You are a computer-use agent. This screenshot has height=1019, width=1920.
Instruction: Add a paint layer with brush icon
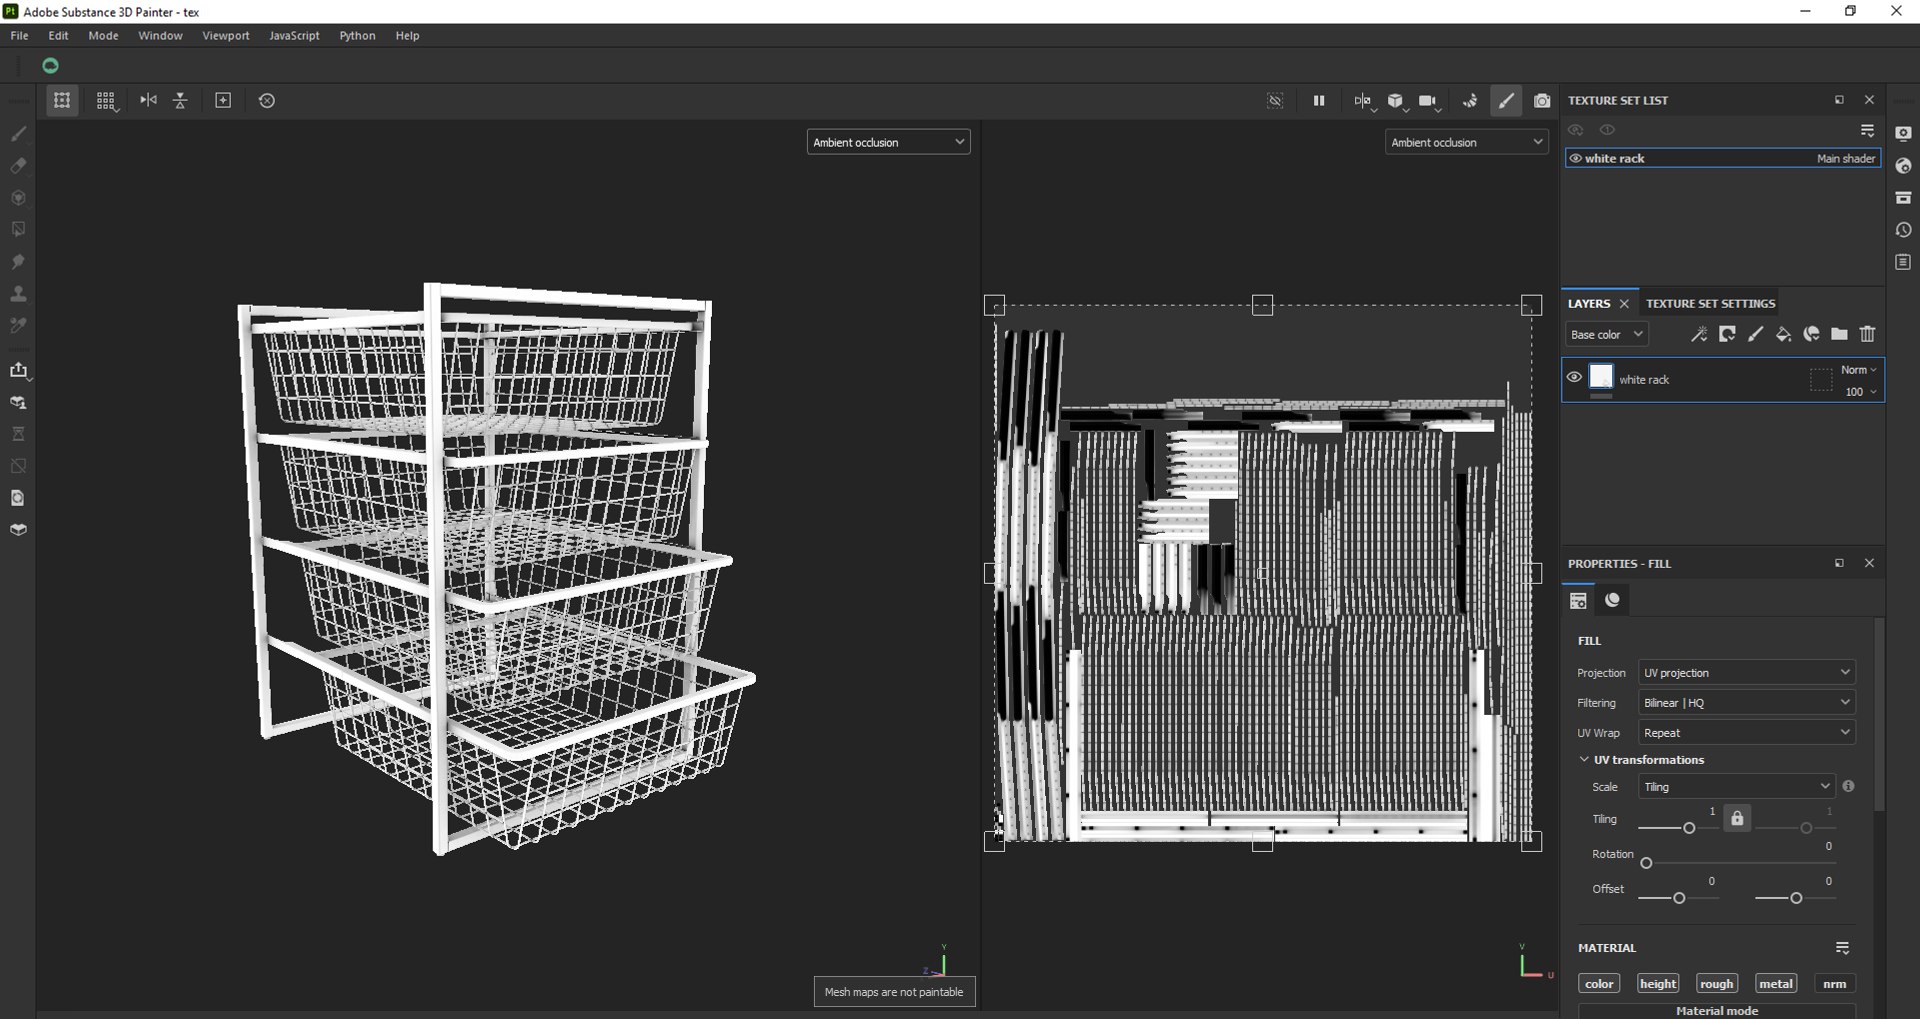click(x=1755, y=334)
